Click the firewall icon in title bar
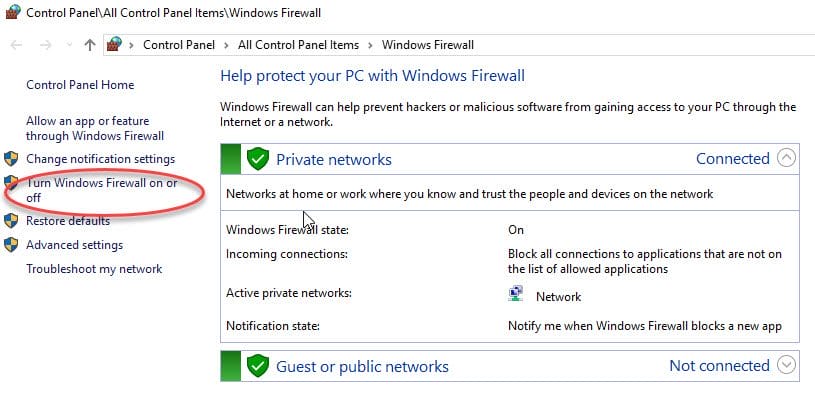 pyautogui.click(x=12, y=11)
